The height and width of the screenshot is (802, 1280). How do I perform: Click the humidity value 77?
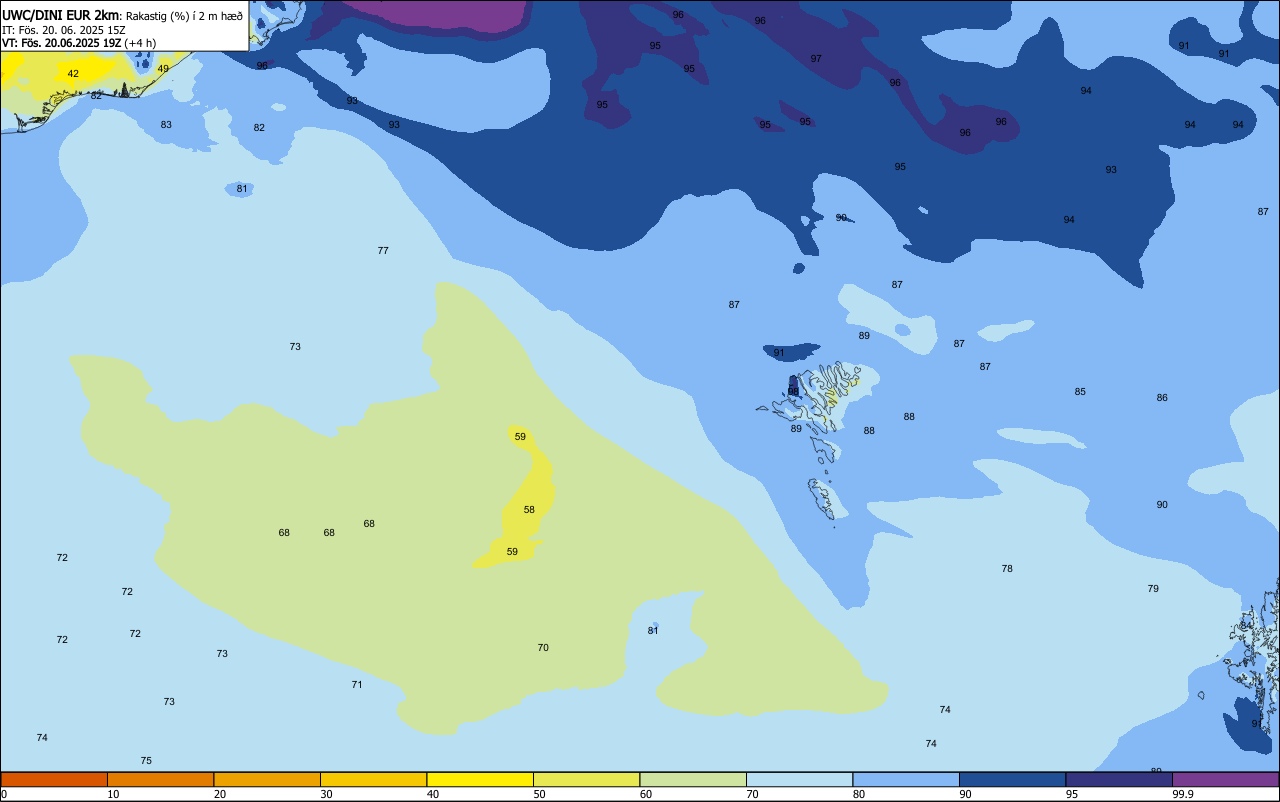[x=383, y=251]
